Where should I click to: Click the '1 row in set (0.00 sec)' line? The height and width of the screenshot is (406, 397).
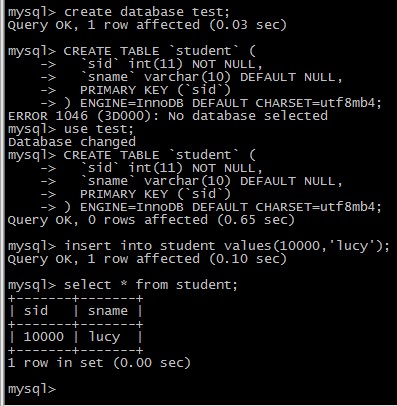(x=99, y=363)
